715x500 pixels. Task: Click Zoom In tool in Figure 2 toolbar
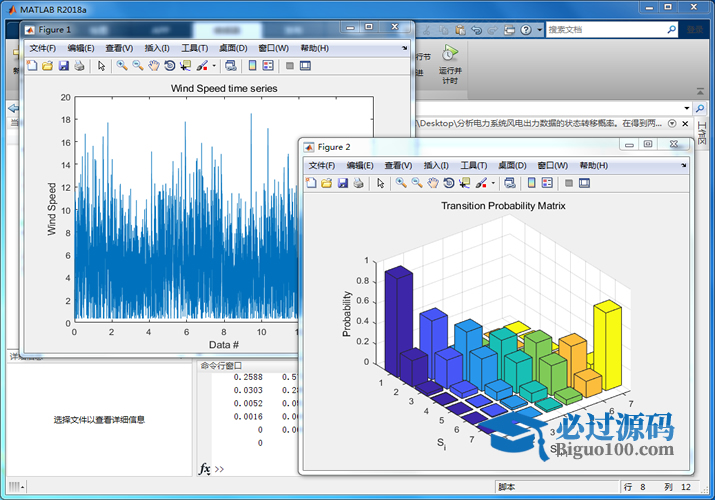(400, 183)
